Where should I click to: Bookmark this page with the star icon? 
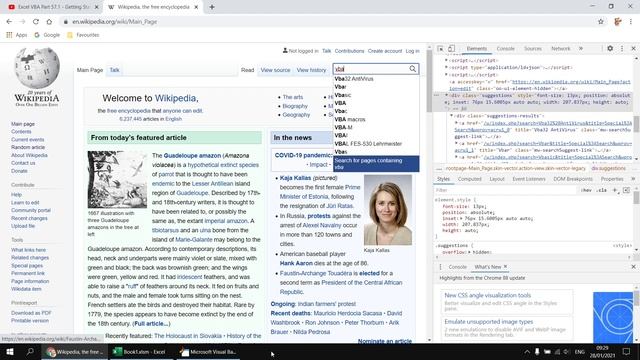tap(601, 22)
